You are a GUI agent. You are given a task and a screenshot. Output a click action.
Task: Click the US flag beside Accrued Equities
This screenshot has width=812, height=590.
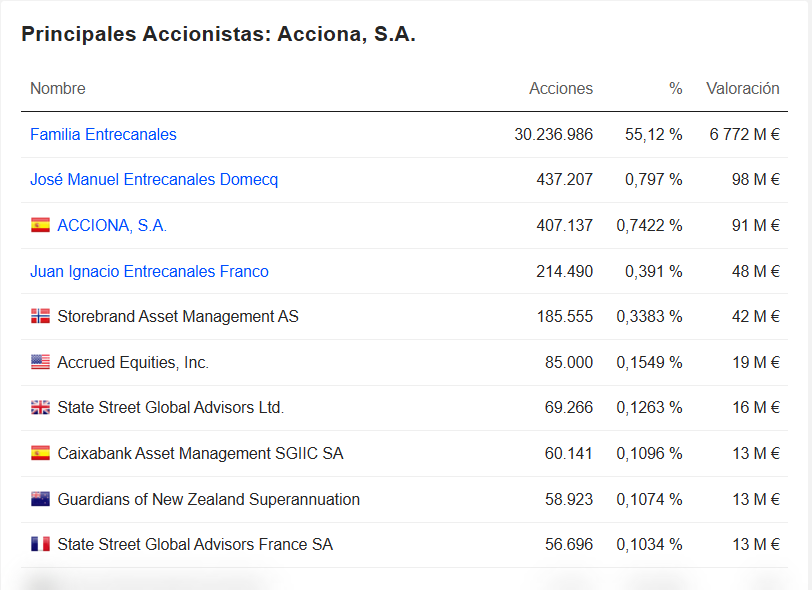click(40, 362)
